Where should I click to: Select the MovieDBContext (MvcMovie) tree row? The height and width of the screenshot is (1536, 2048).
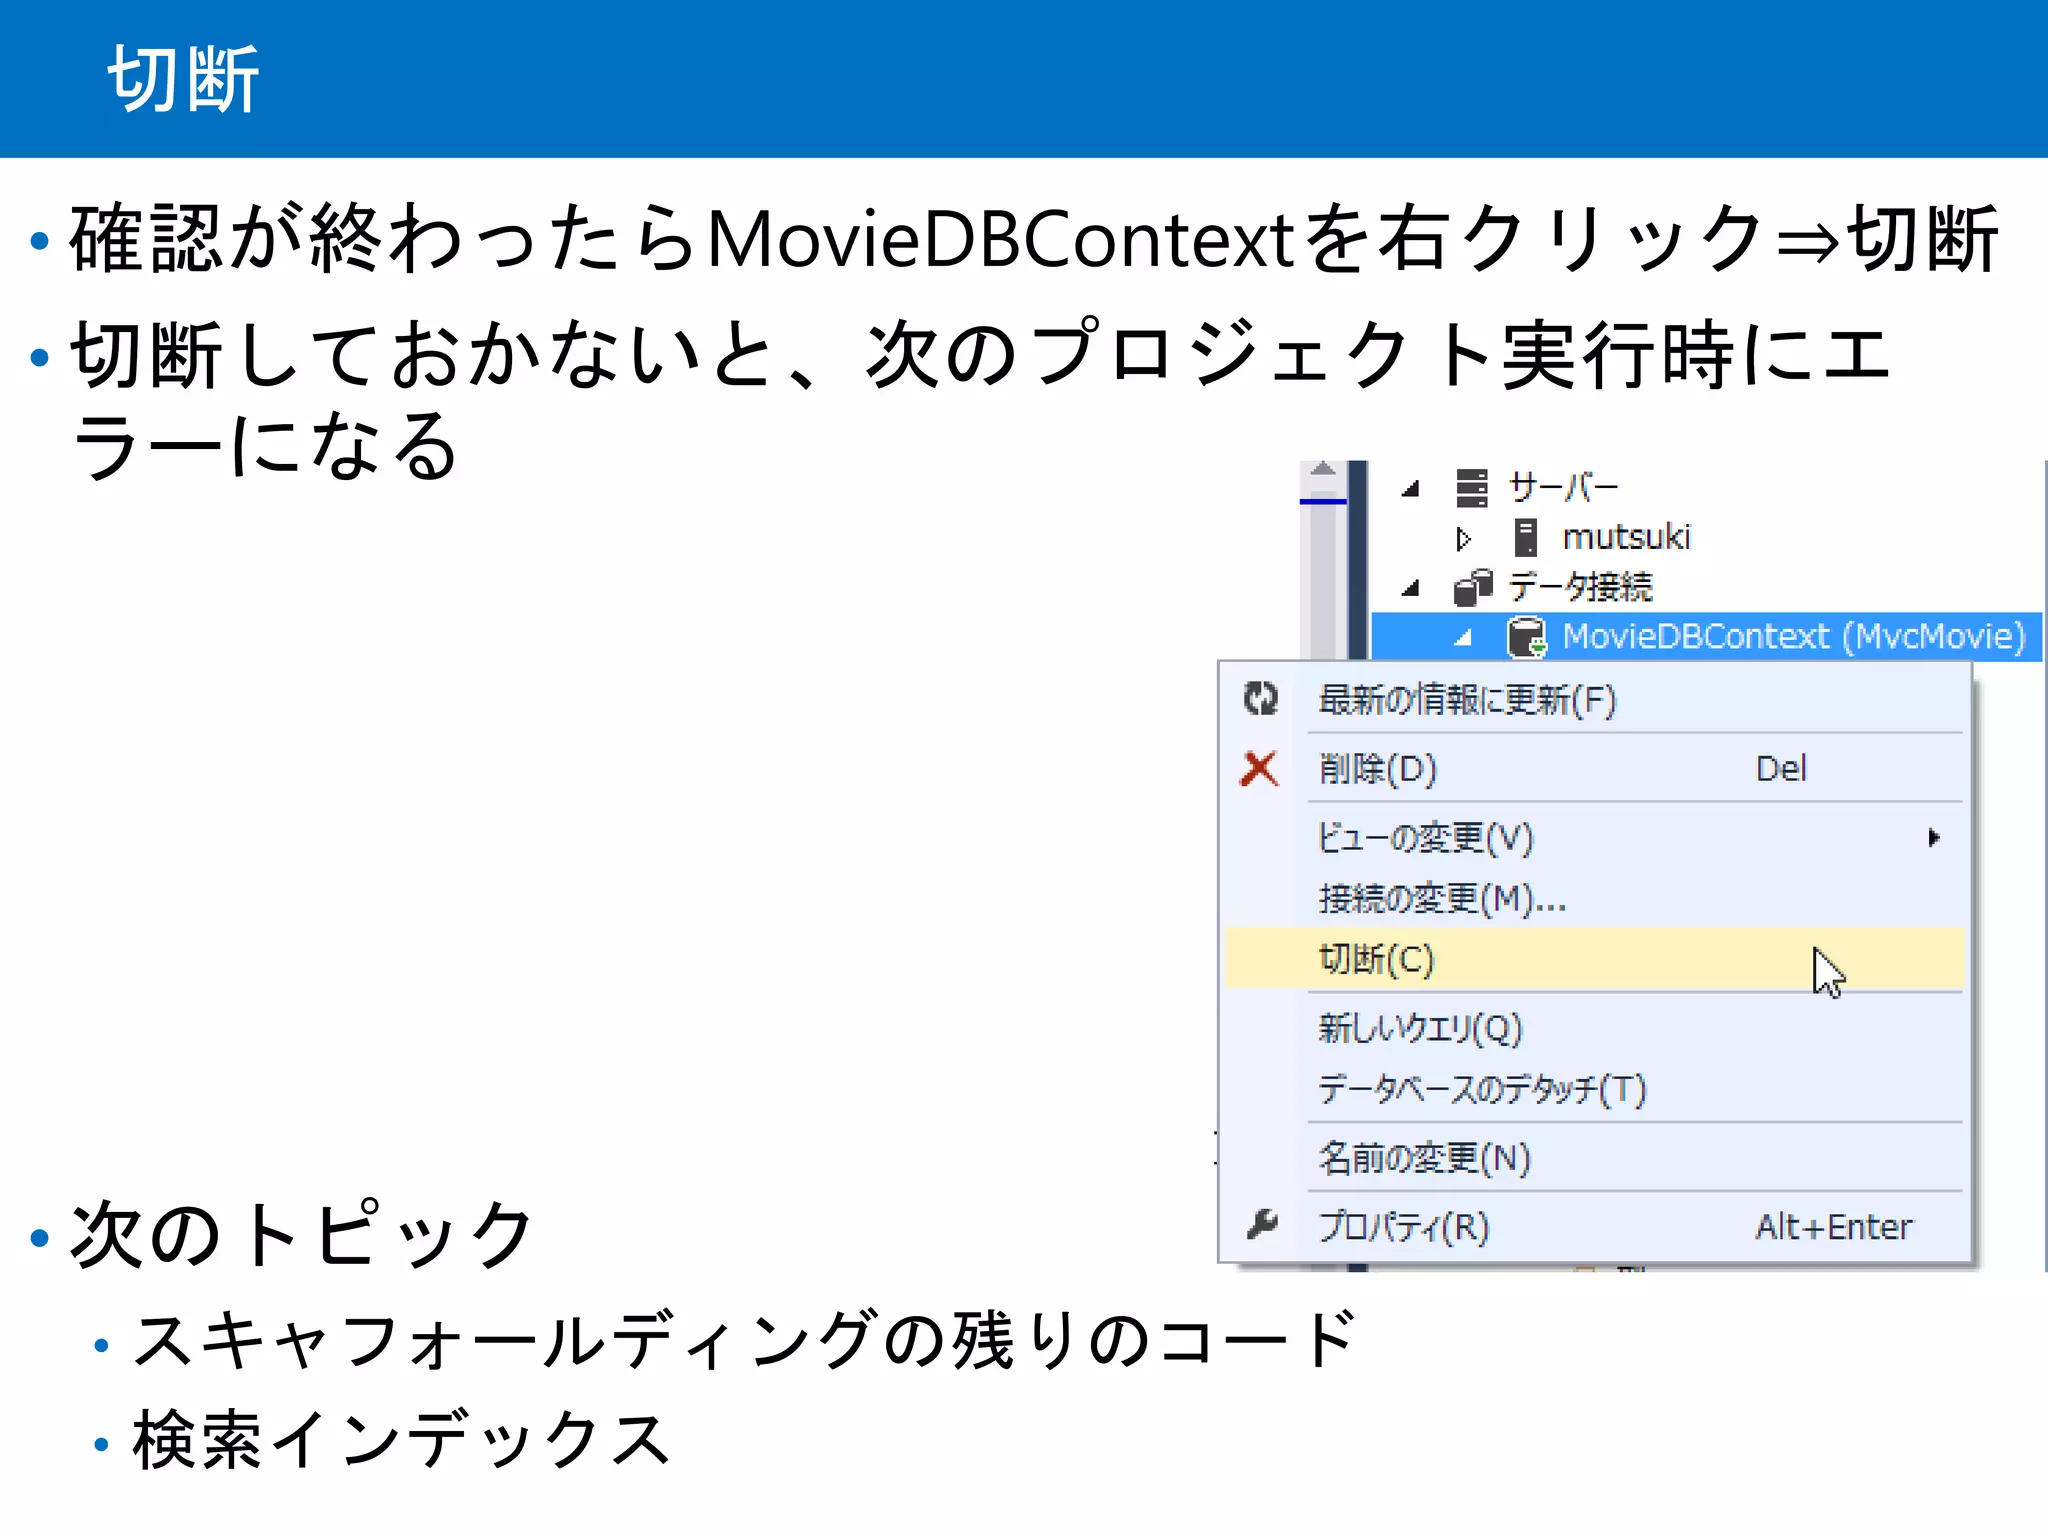click(x=1706, y=637)
